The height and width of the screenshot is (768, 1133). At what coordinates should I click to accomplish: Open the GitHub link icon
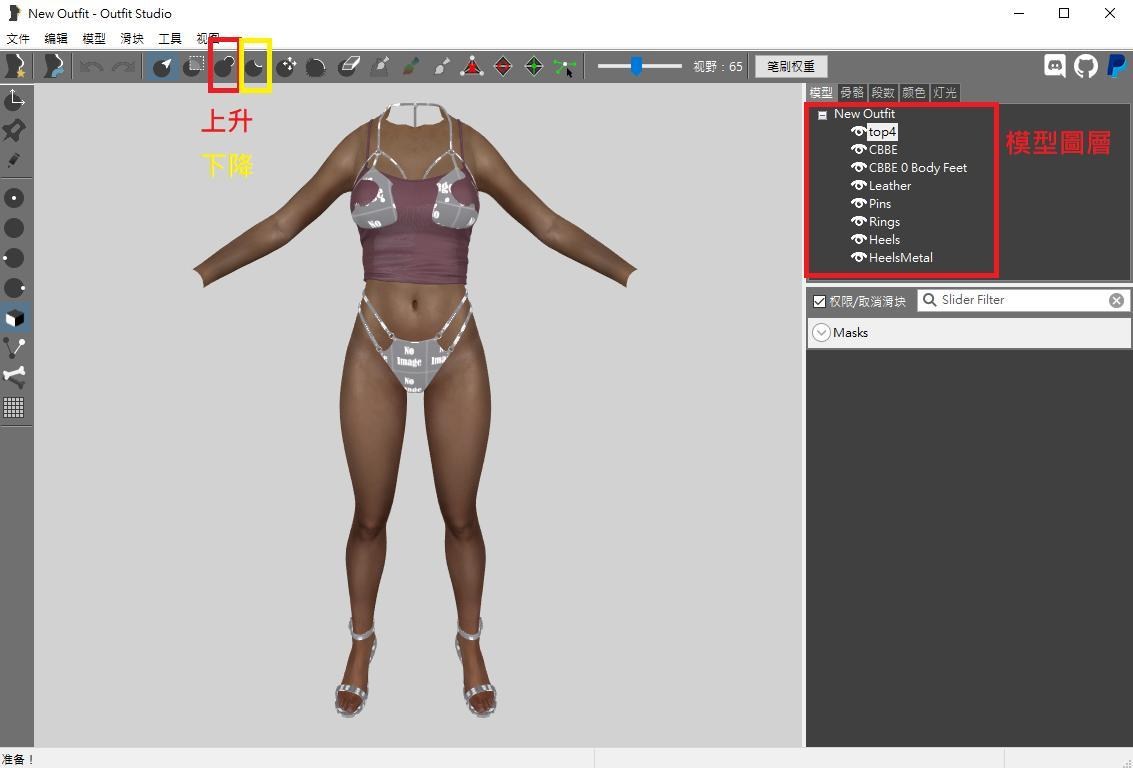click(x=1085, y=66)
